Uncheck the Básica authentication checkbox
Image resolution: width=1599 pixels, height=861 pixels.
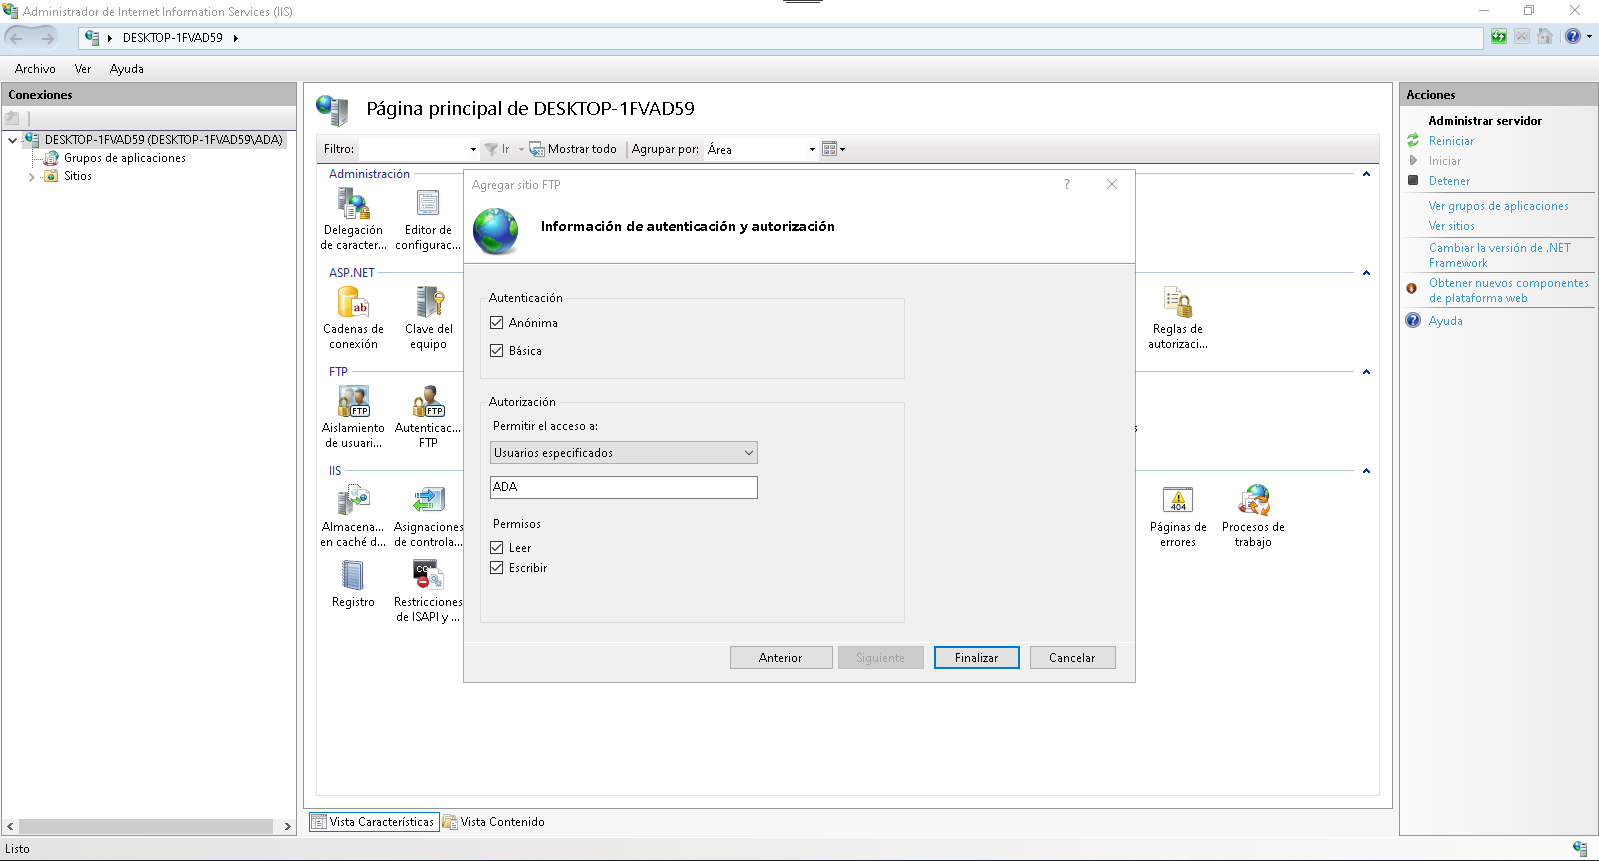497,351
